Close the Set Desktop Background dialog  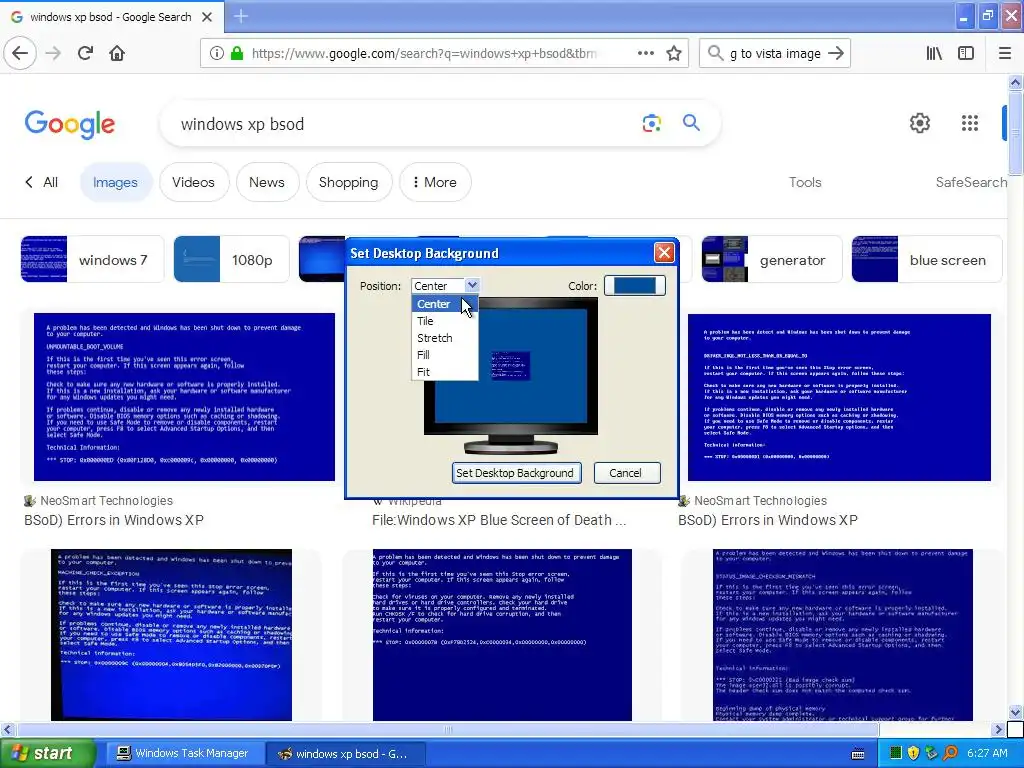pyautogui.click(x=664, y=253)
